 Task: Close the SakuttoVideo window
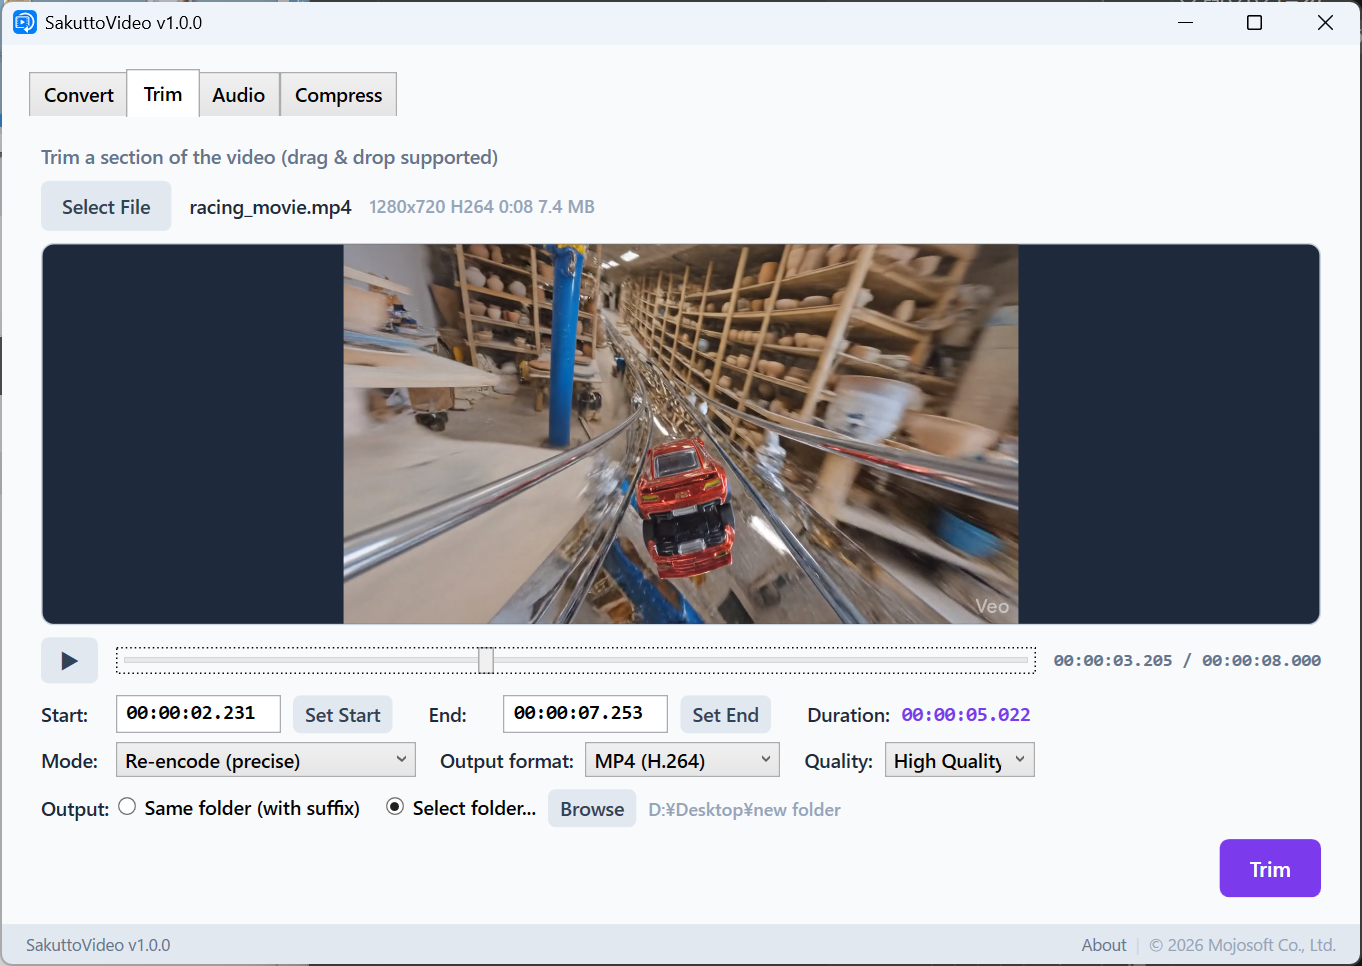pyautogui.click(x=1325, y=22)
